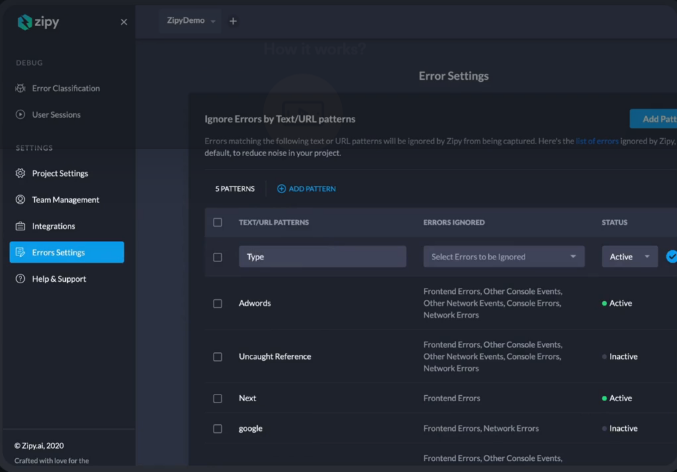Close the sidebar with the X icon
This screenshot has height=472, width=677.
124,22
